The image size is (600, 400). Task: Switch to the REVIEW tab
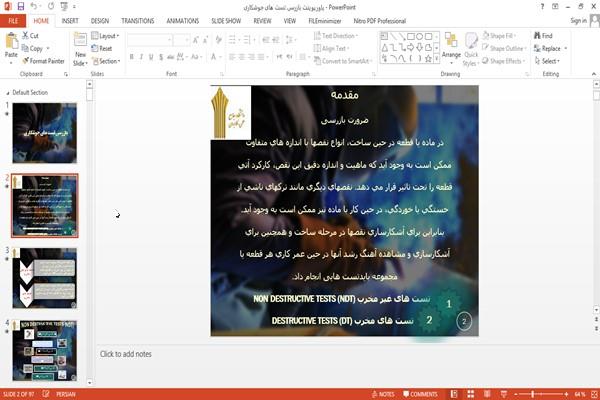click(x=262, y=21)
